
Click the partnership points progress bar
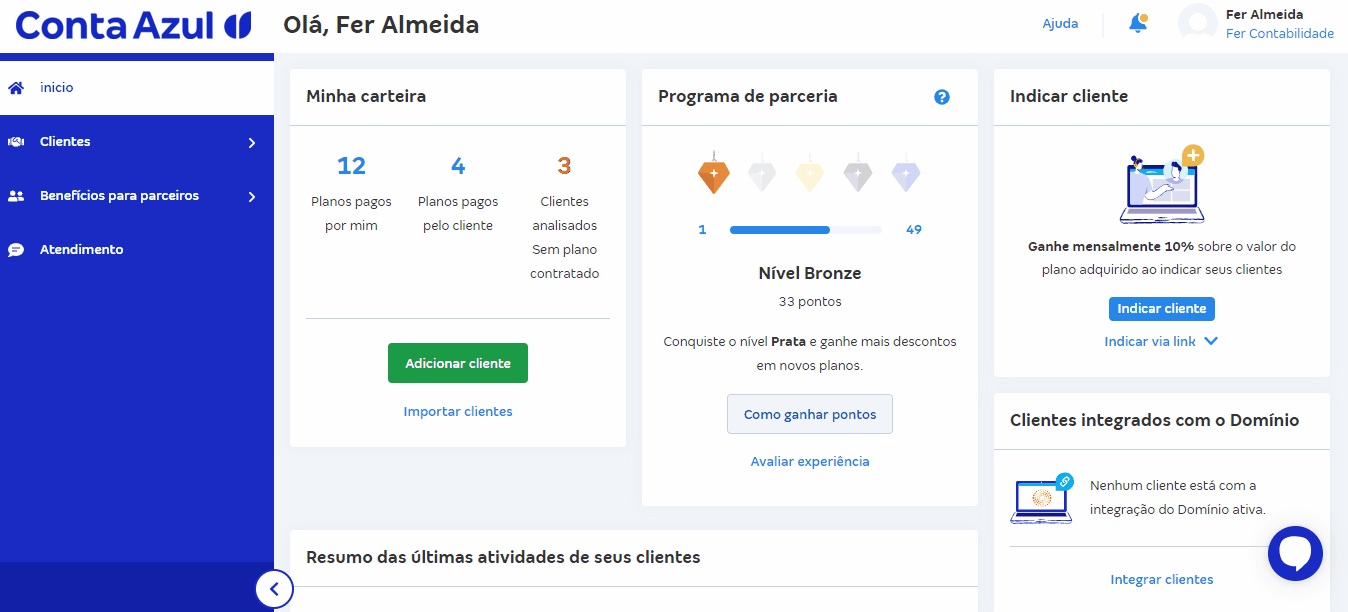tap(806, 230)
